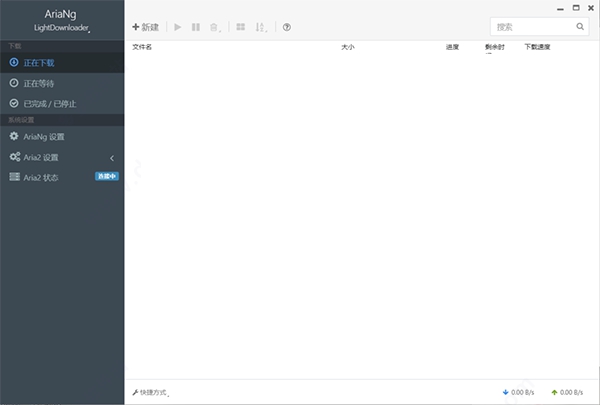Click the 新建 new task button
600x405 pixels.
point(145,27)
